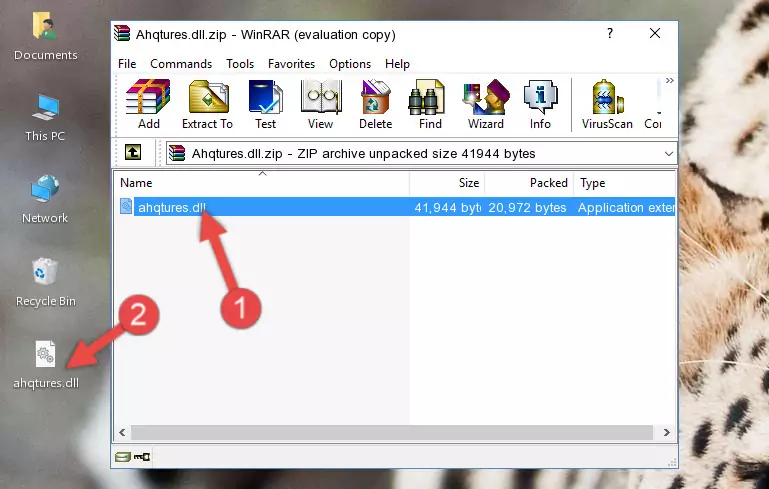Sort by the Packed column header
This screenshot has width=769, height=489.
click(529, 183)
